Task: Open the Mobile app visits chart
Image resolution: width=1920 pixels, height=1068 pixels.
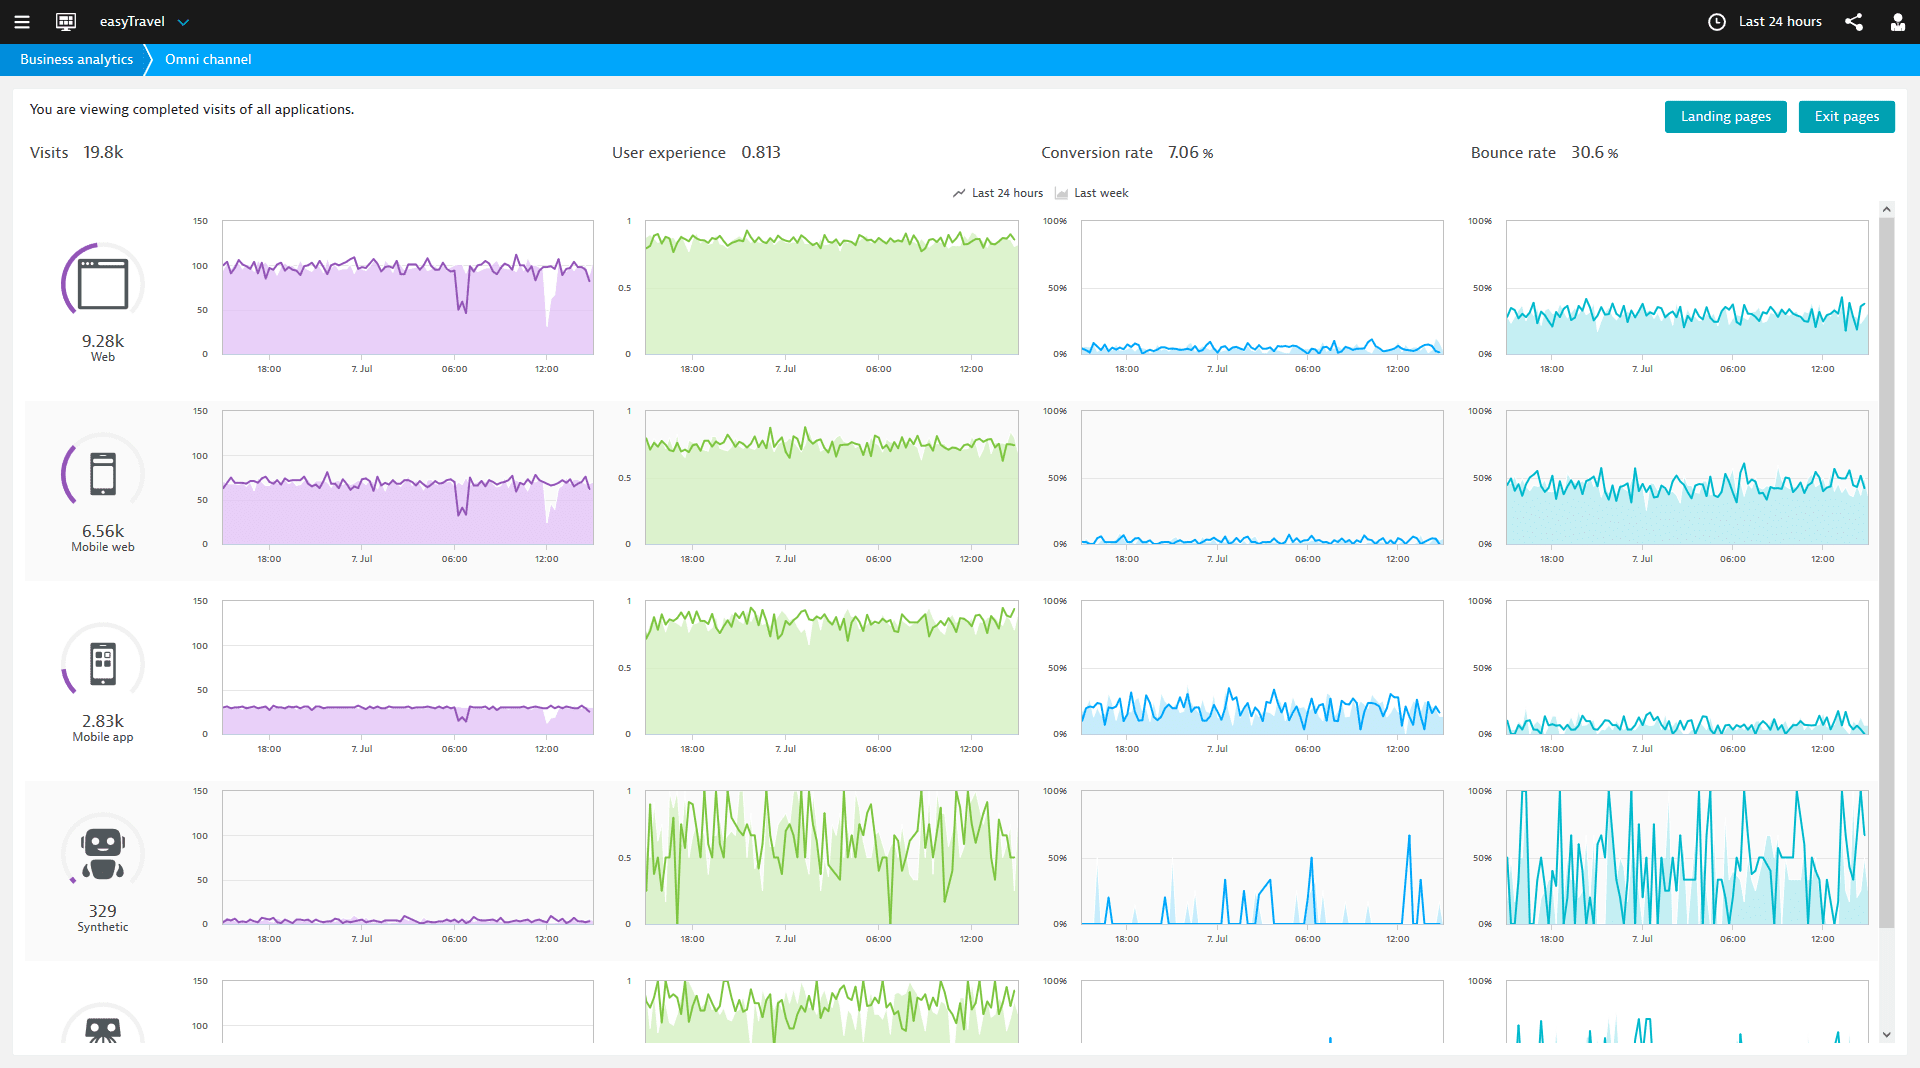Action: [408, 668]
